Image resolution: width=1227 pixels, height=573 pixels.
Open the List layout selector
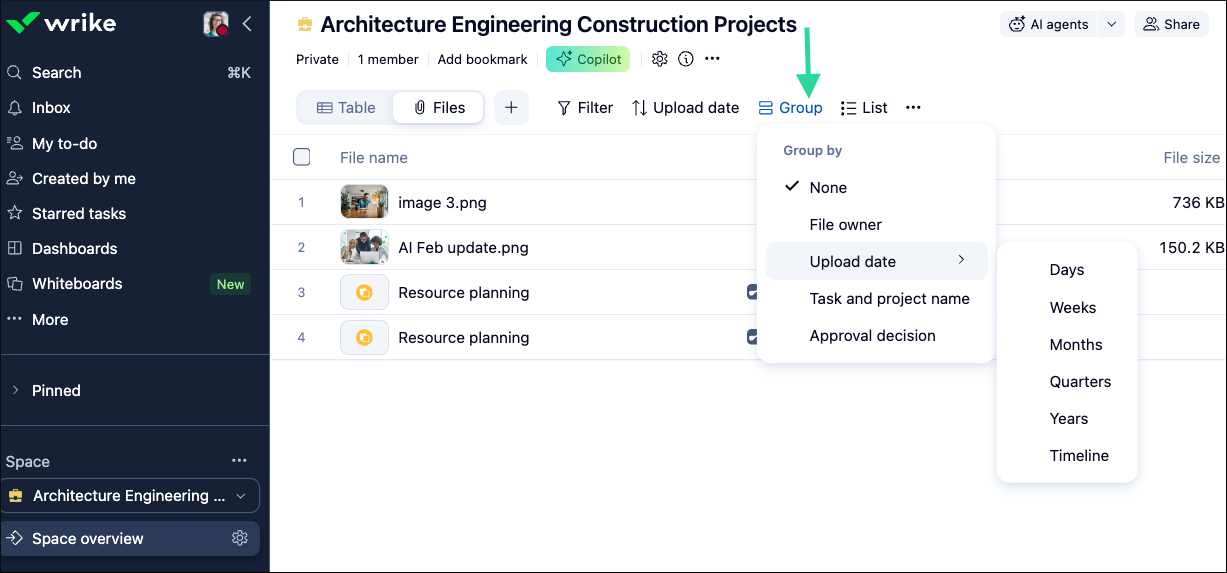(864, 108)
